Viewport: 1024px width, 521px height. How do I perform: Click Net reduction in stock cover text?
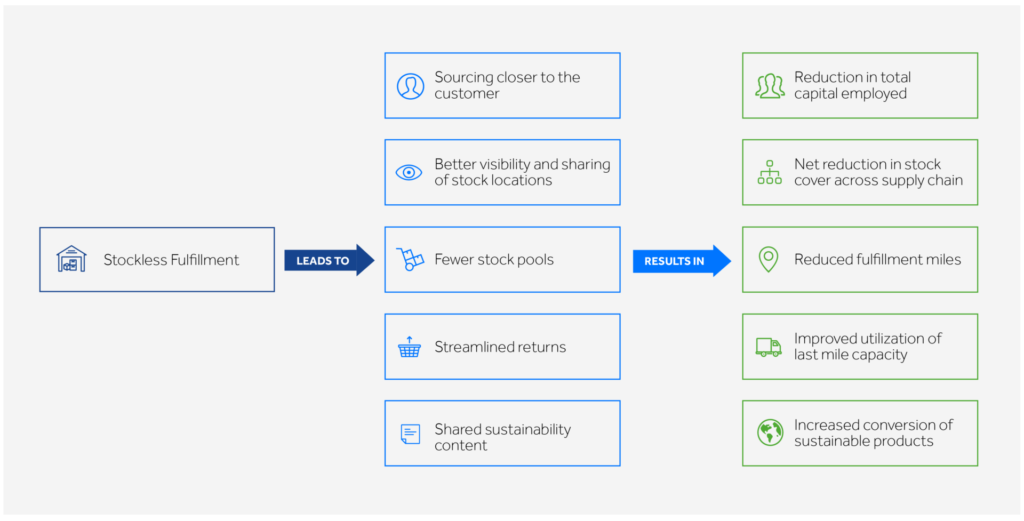[878, 172]
